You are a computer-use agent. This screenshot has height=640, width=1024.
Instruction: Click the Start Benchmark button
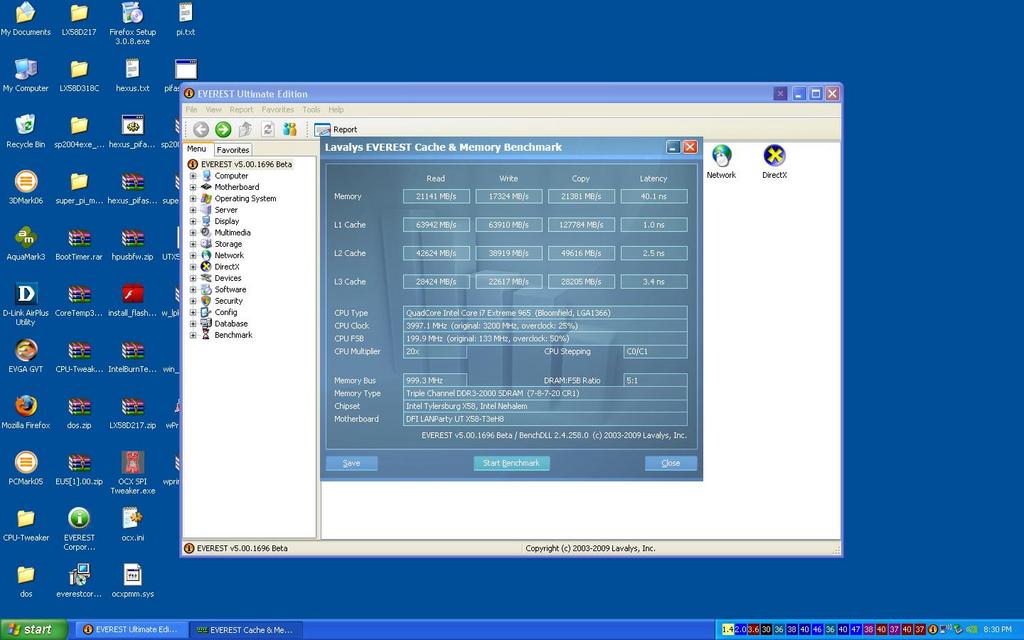pyautogui.click(x=511, y=463)
